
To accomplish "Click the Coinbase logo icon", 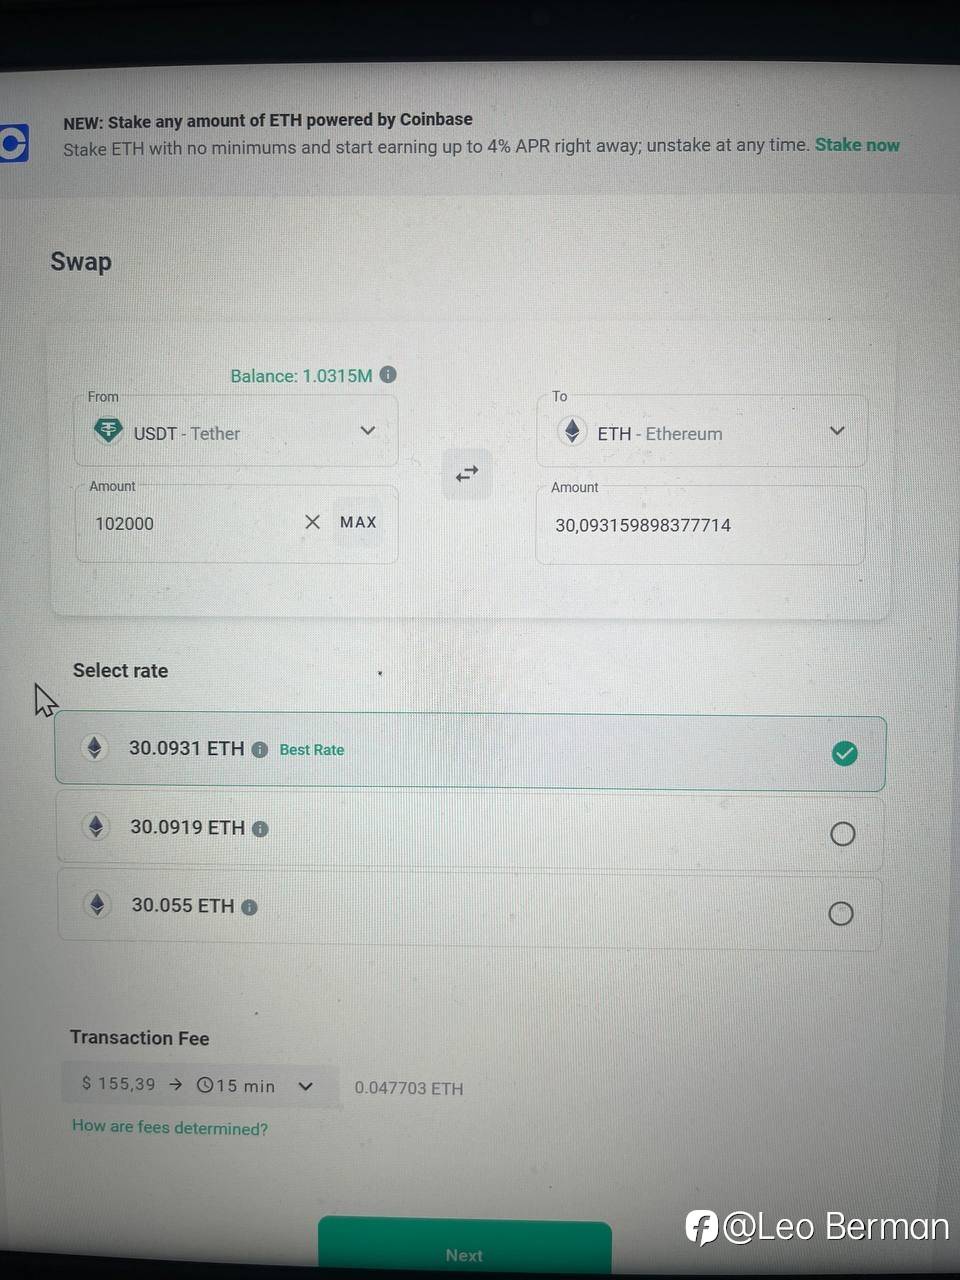I will coord(13,143).
